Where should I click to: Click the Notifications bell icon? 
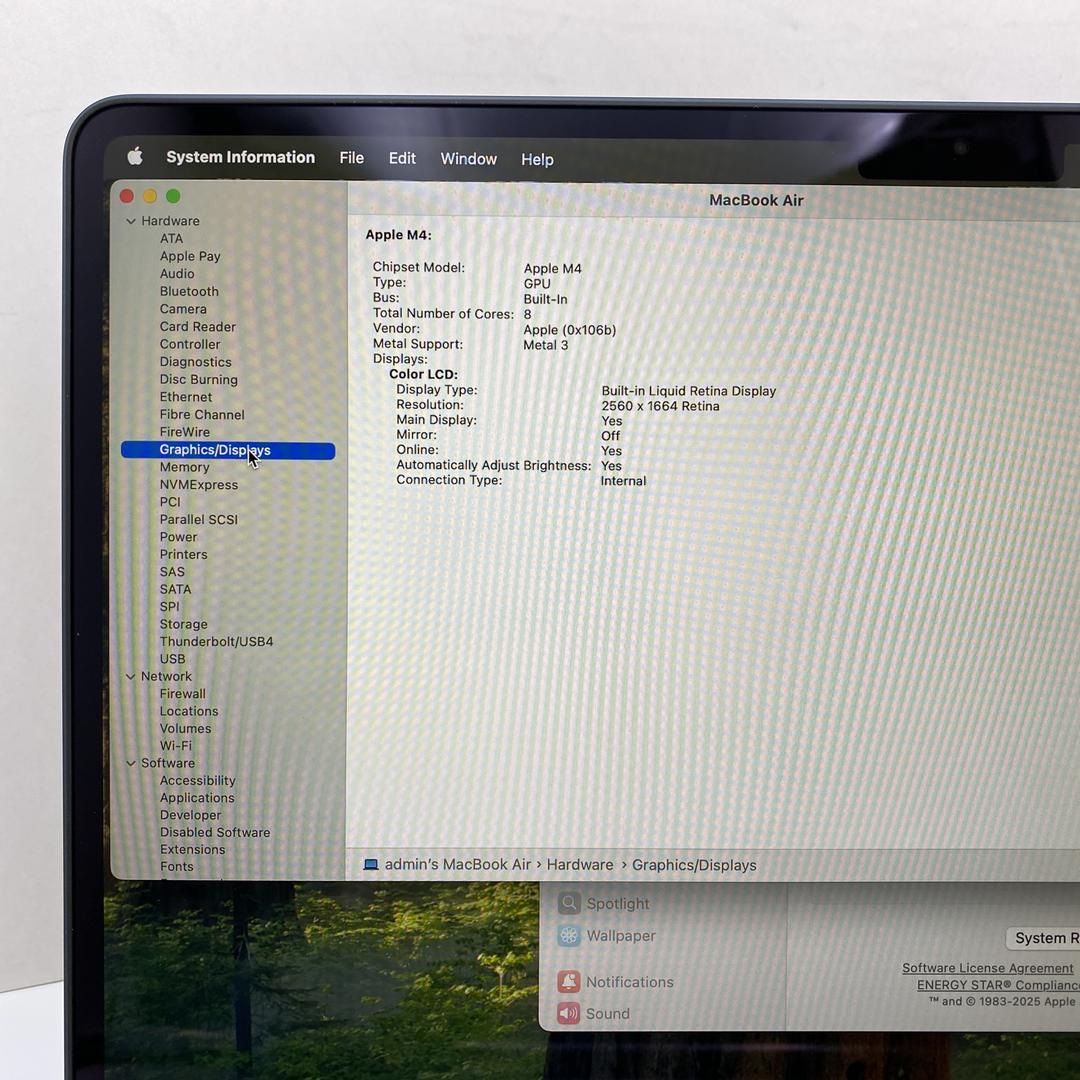click(569, 982)
